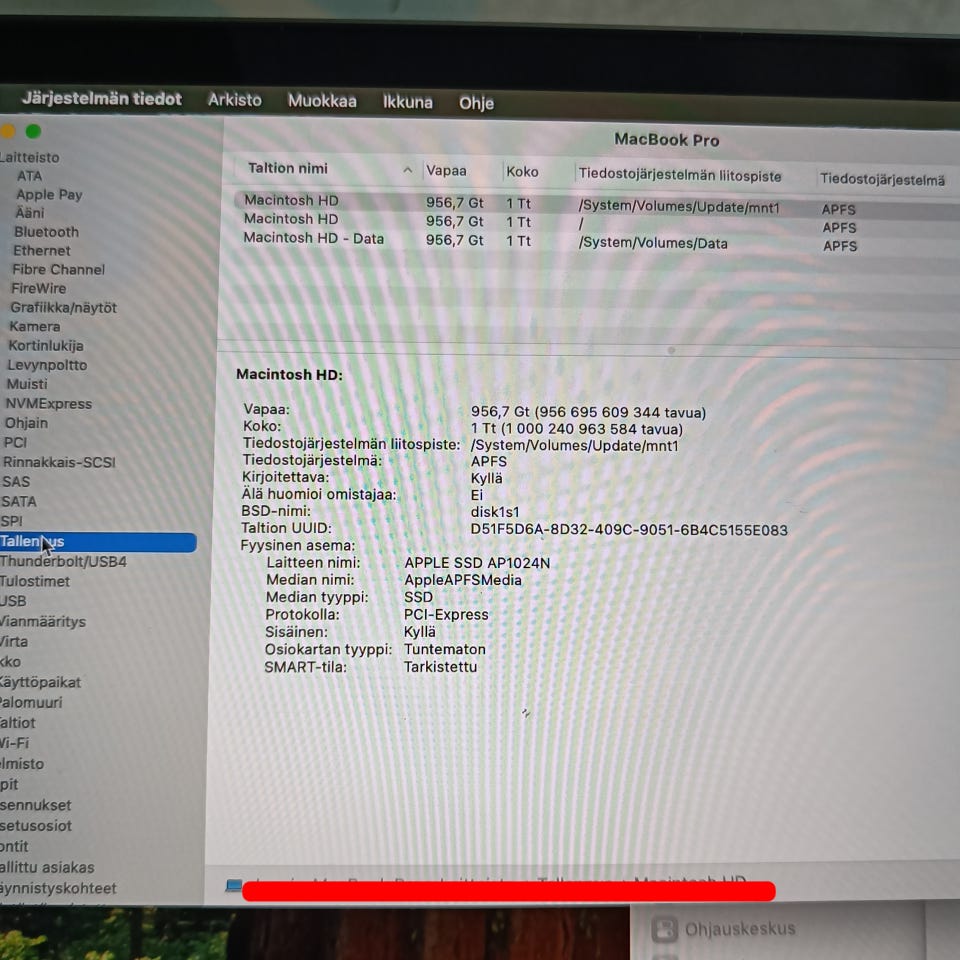Select the Macintosh HD - Data row

pyautogui.click(x=596, y=241)
